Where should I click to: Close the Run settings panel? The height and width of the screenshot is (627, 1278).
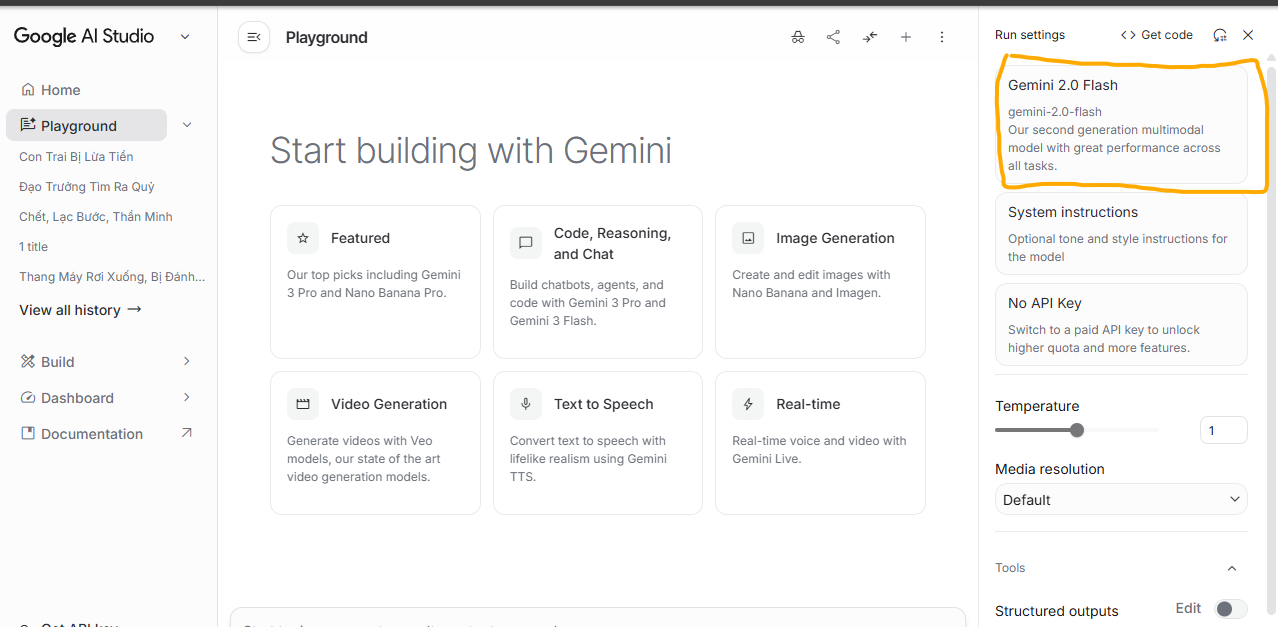pyautogui.click(x=1248, y=35)
